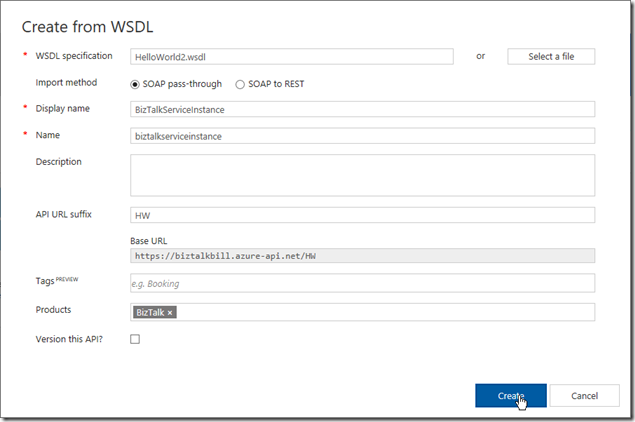Edit the Display name field

362,109
